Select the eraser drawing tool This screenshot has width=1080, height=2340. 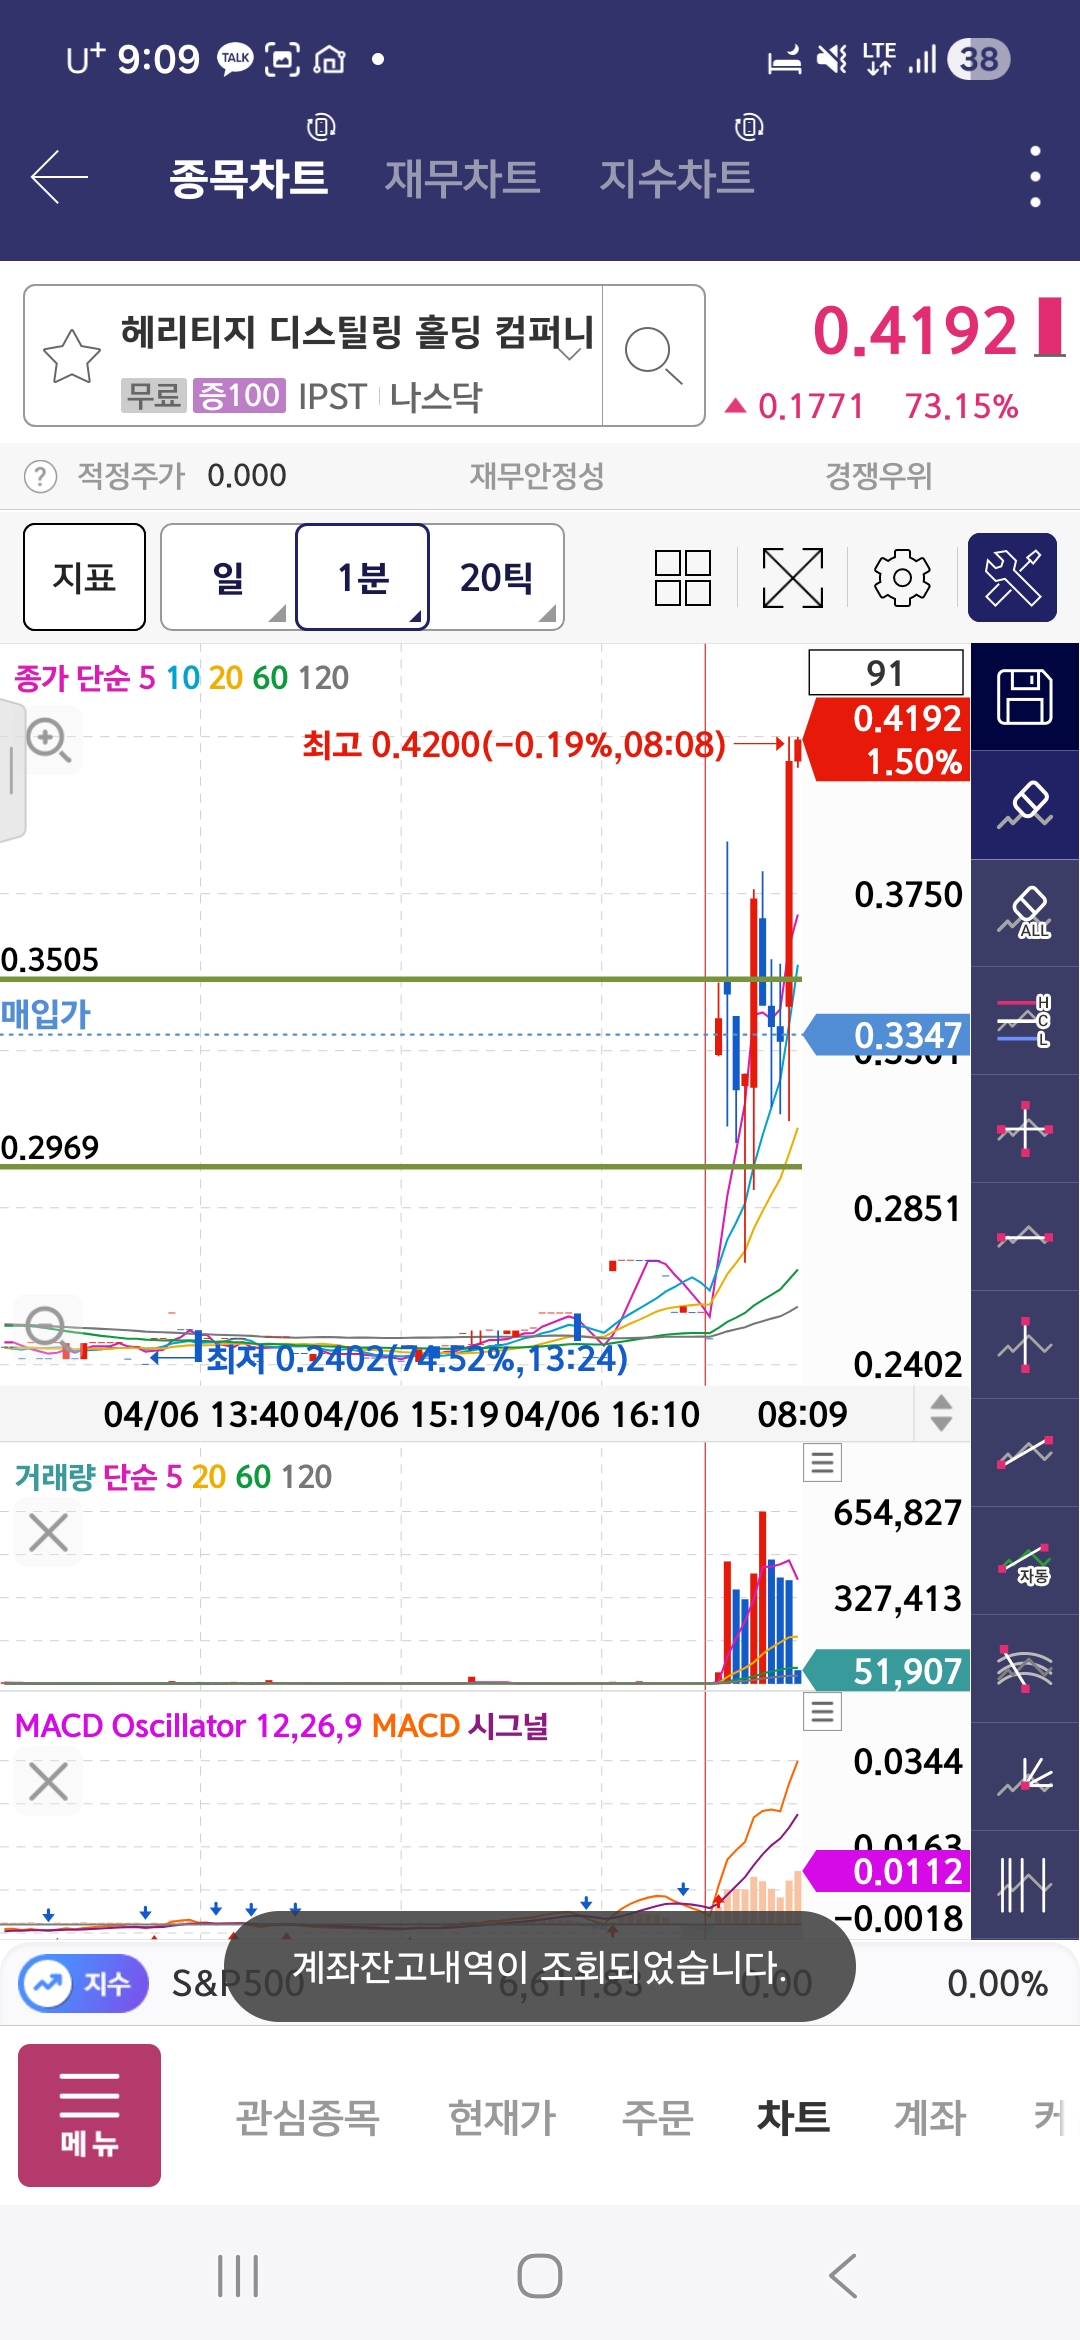(1025, 805)
